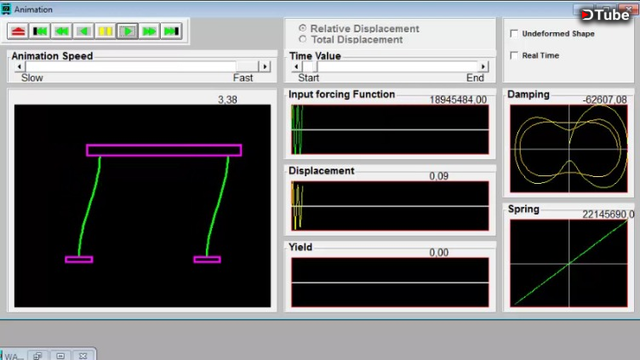
Task: Click the Slow label under speed slider
Action: point(32,78)
